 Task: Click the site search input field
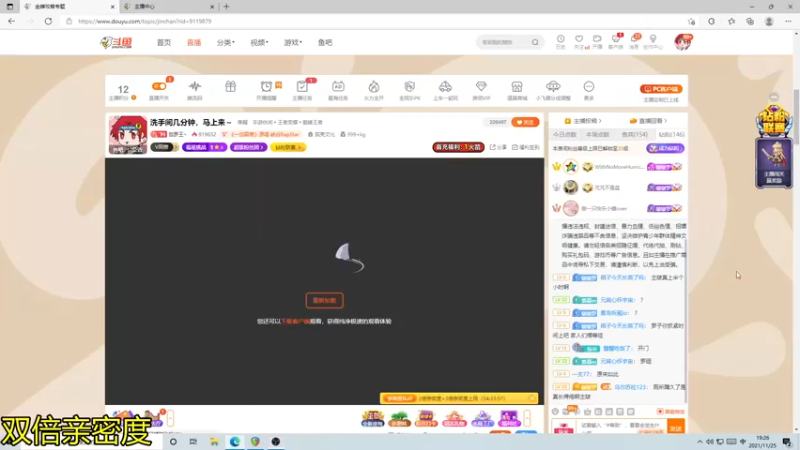pyautogui.click(x=504, y=42)
